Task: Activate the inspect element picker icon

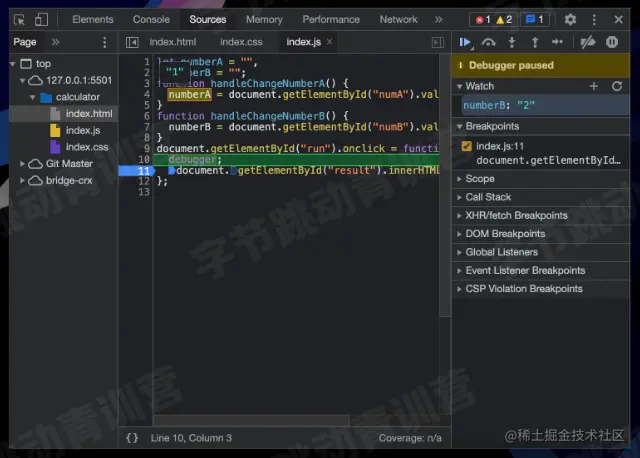Action: [x=19, y=20]
